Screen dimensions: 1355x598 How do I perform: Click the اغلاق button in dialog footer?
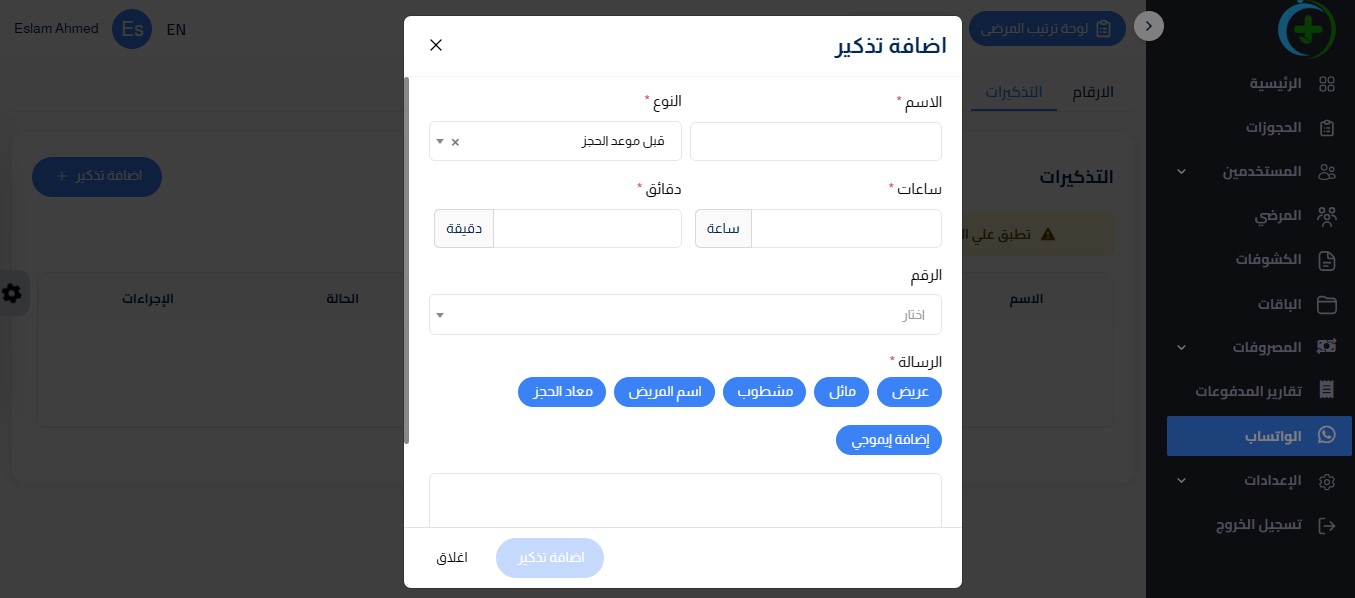(452, 558)
